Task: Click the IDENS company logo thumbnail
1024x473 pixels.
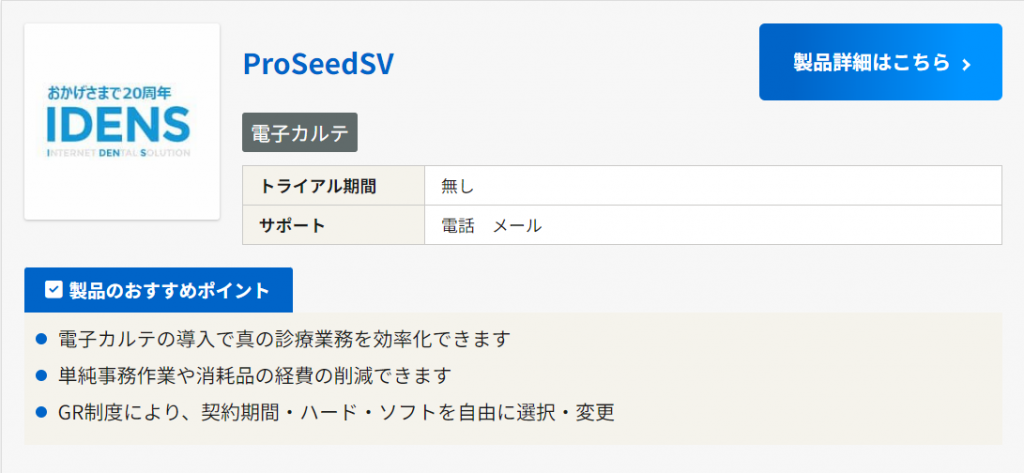Action: pos(121,123)
